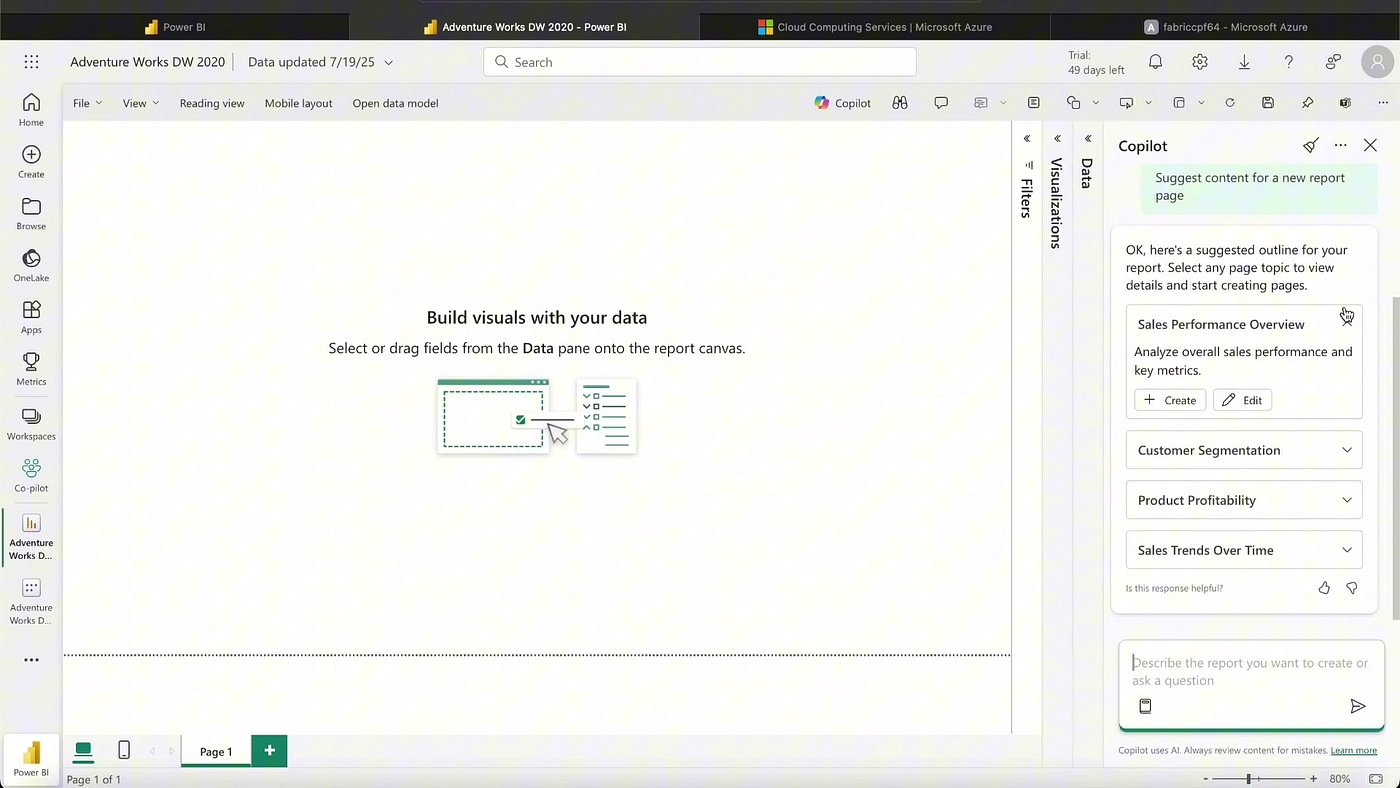Open comments speech bubble in toolbar
The width and height of the screenshot is (1400, 788).
click(941, 103)
